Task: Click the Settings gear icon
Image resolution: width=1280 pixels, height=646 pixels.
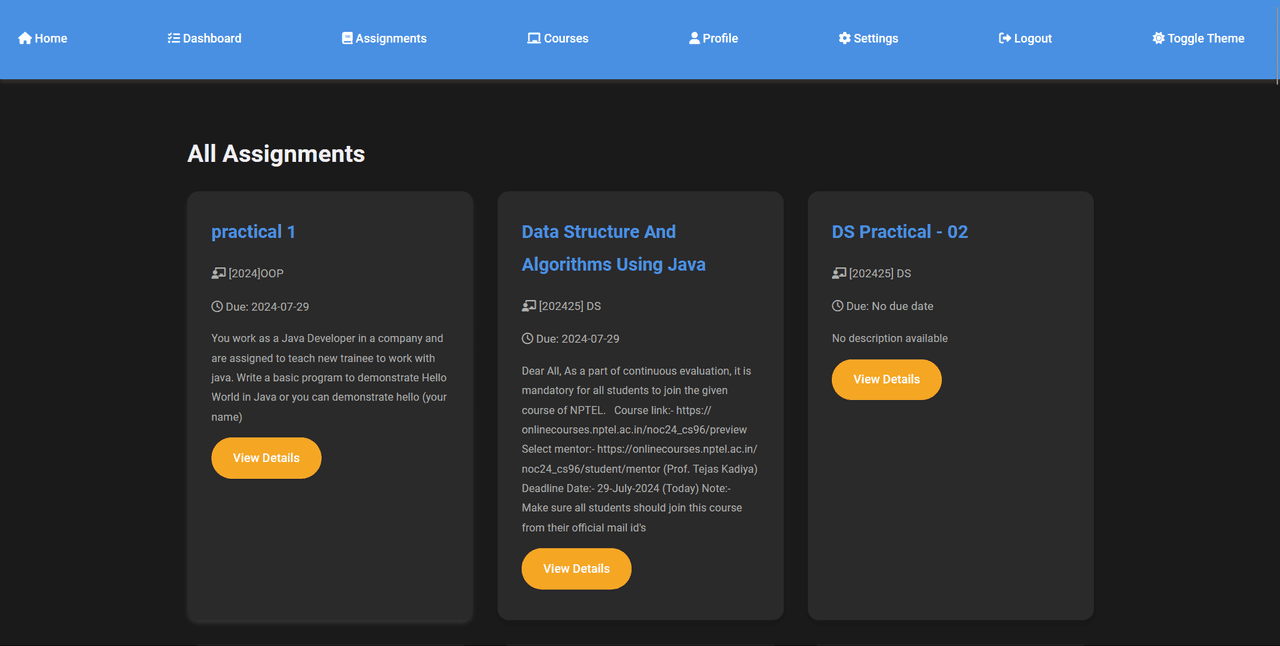Action: pyautogui.click(x=844, y=38)
